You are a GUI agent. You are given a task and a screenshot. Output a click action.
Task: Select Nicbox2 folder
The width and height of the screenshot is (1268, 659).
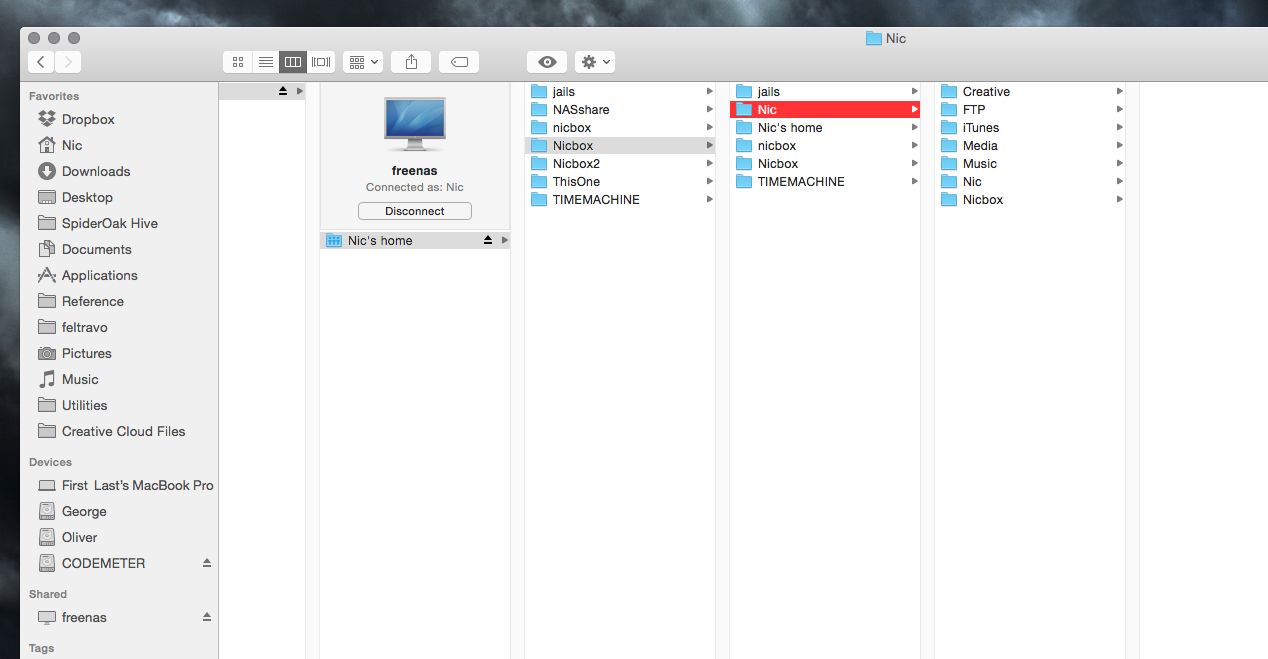(x=620, y=163)
